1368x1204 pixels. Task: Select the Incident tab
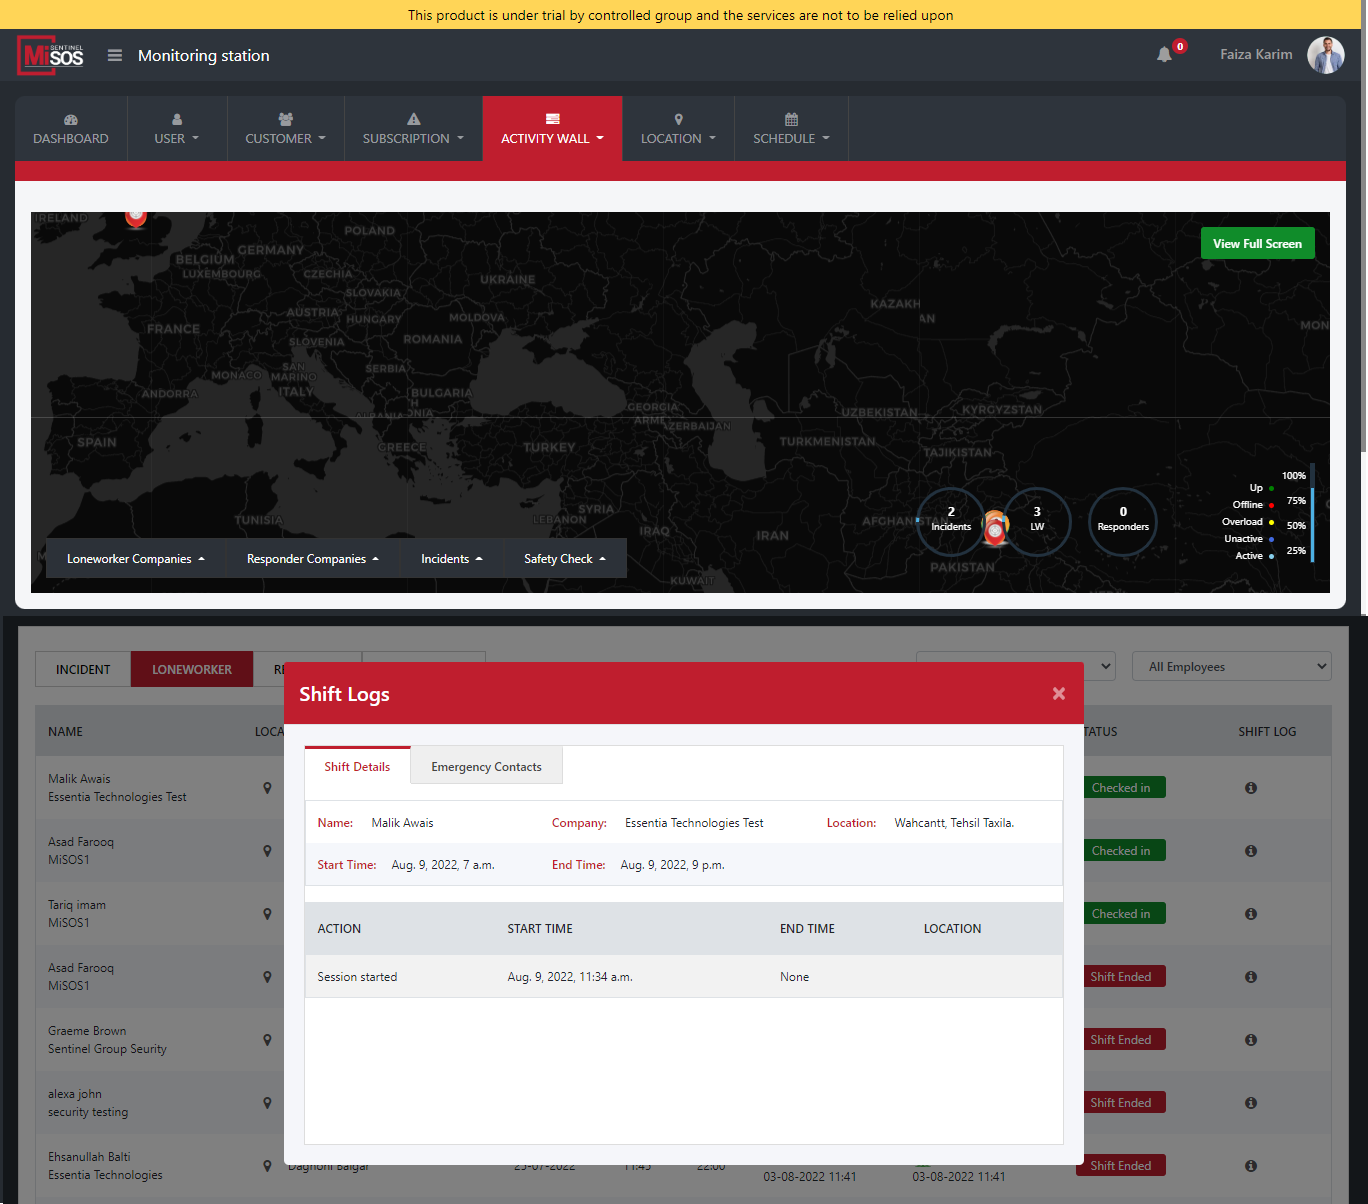click(83, 670)
